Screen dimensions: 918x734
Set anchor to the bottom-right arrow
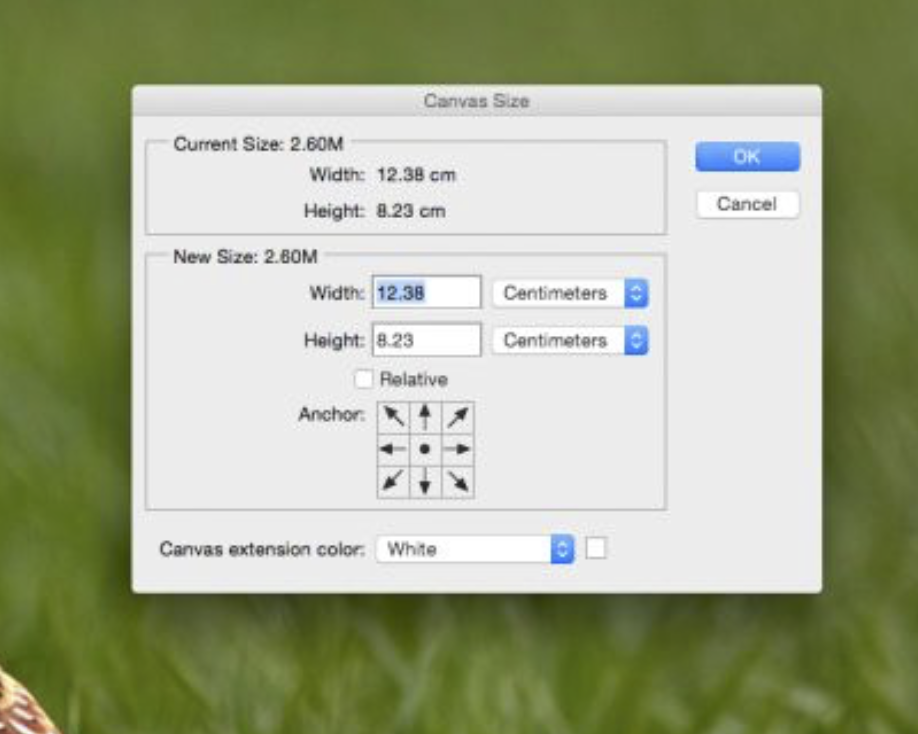point(458,482)
